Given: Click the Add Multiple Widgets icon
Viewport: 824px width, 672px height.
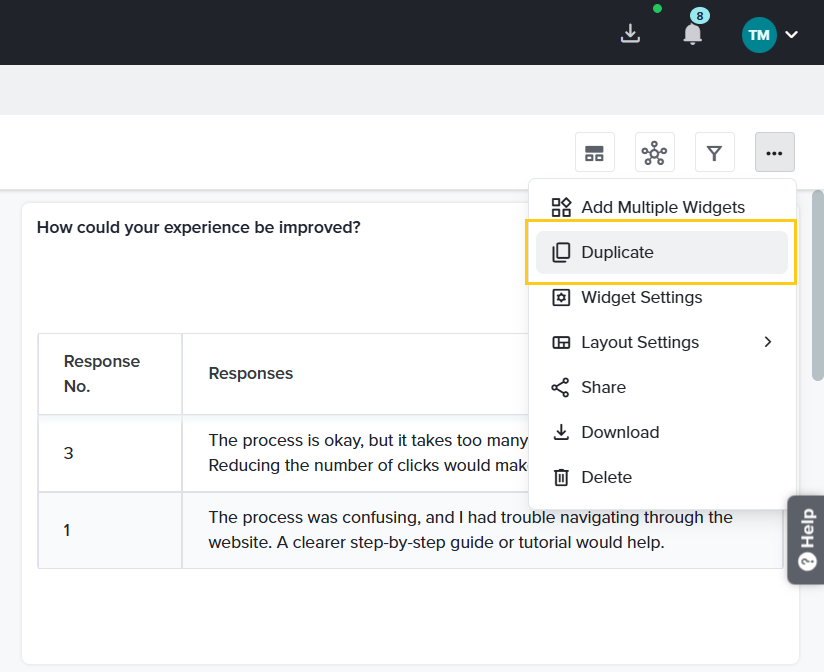Looking at the screenshot, I should click(561, 207).
